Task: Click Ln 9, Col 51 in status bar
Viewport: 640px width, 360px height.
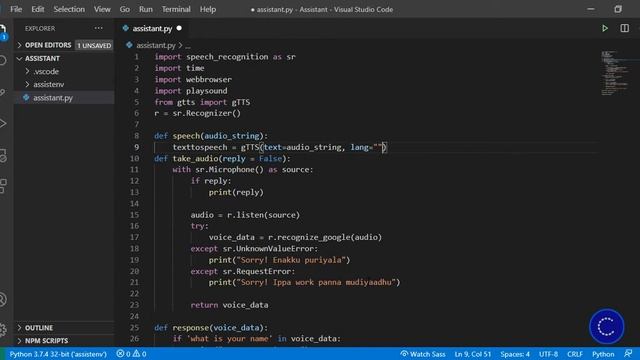Action: [x=473, y=354]
